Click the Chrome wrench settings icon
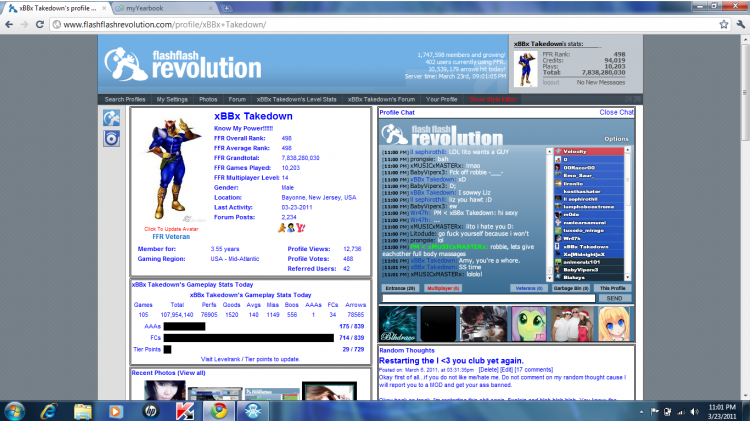 pos(740,24)
